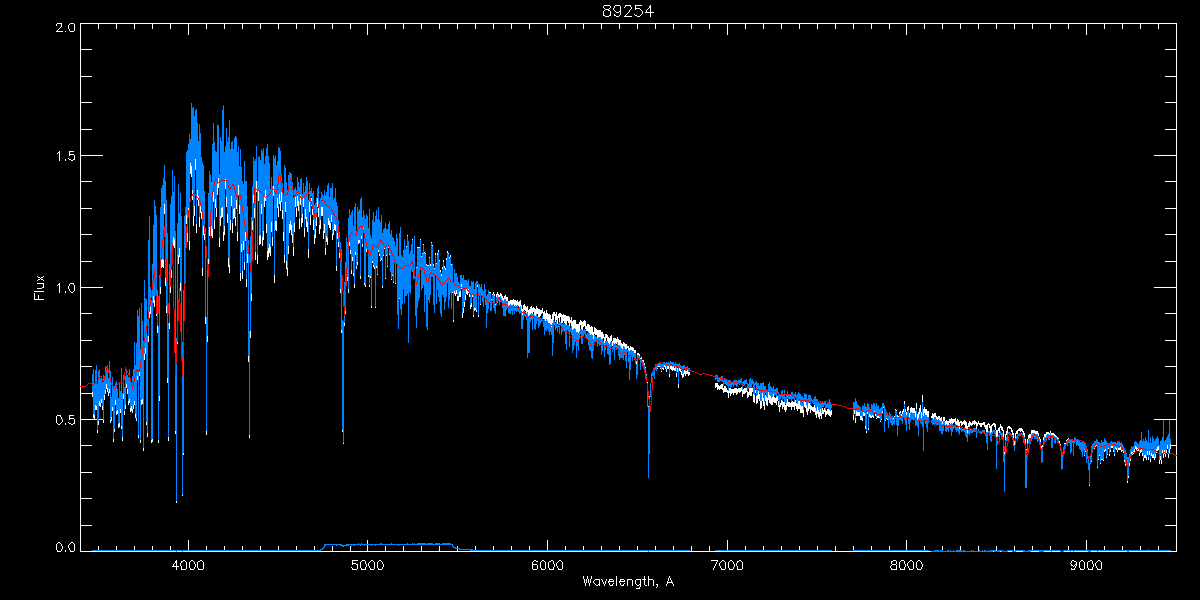Select the Flux y-axis label
The height and width of the screenshot is (600, 1200).
point(40,287)
